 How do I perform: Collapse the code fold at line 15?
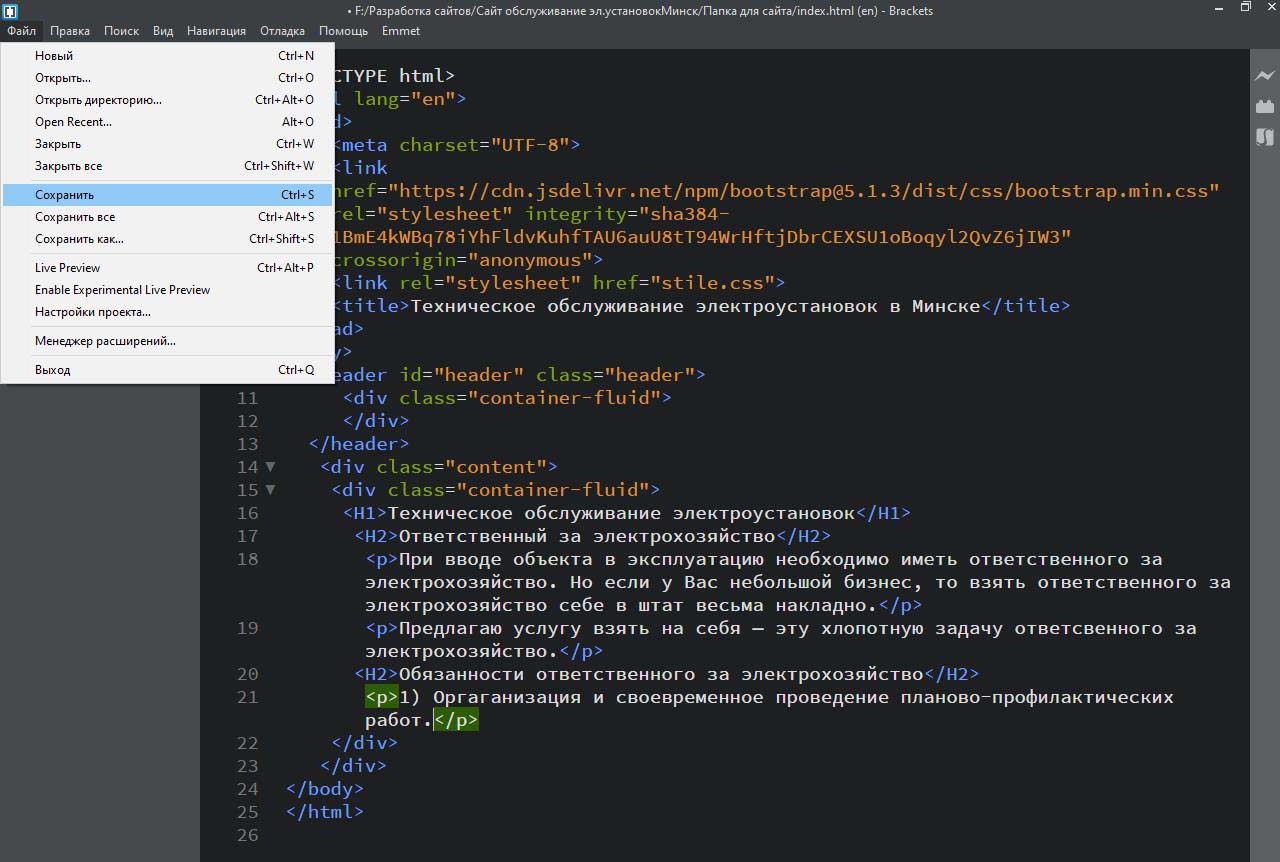270,490
